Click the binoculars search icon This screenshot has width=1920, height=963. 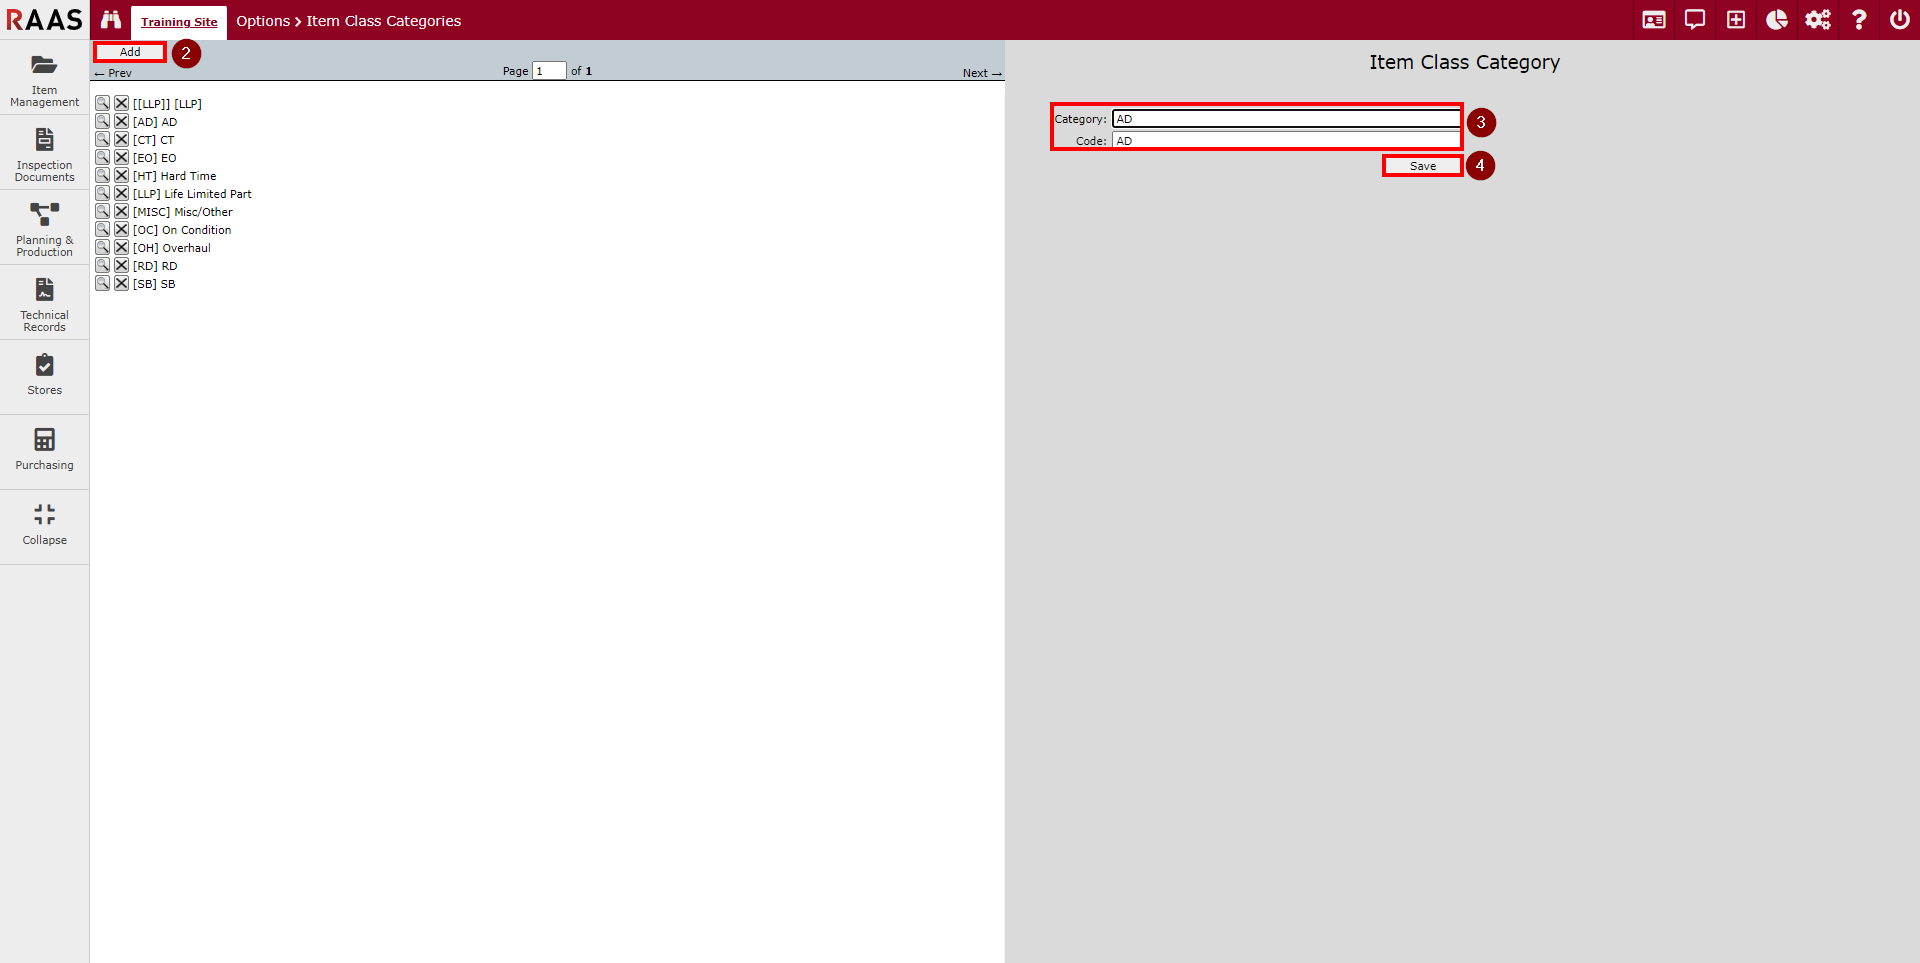tap(110, 20)
